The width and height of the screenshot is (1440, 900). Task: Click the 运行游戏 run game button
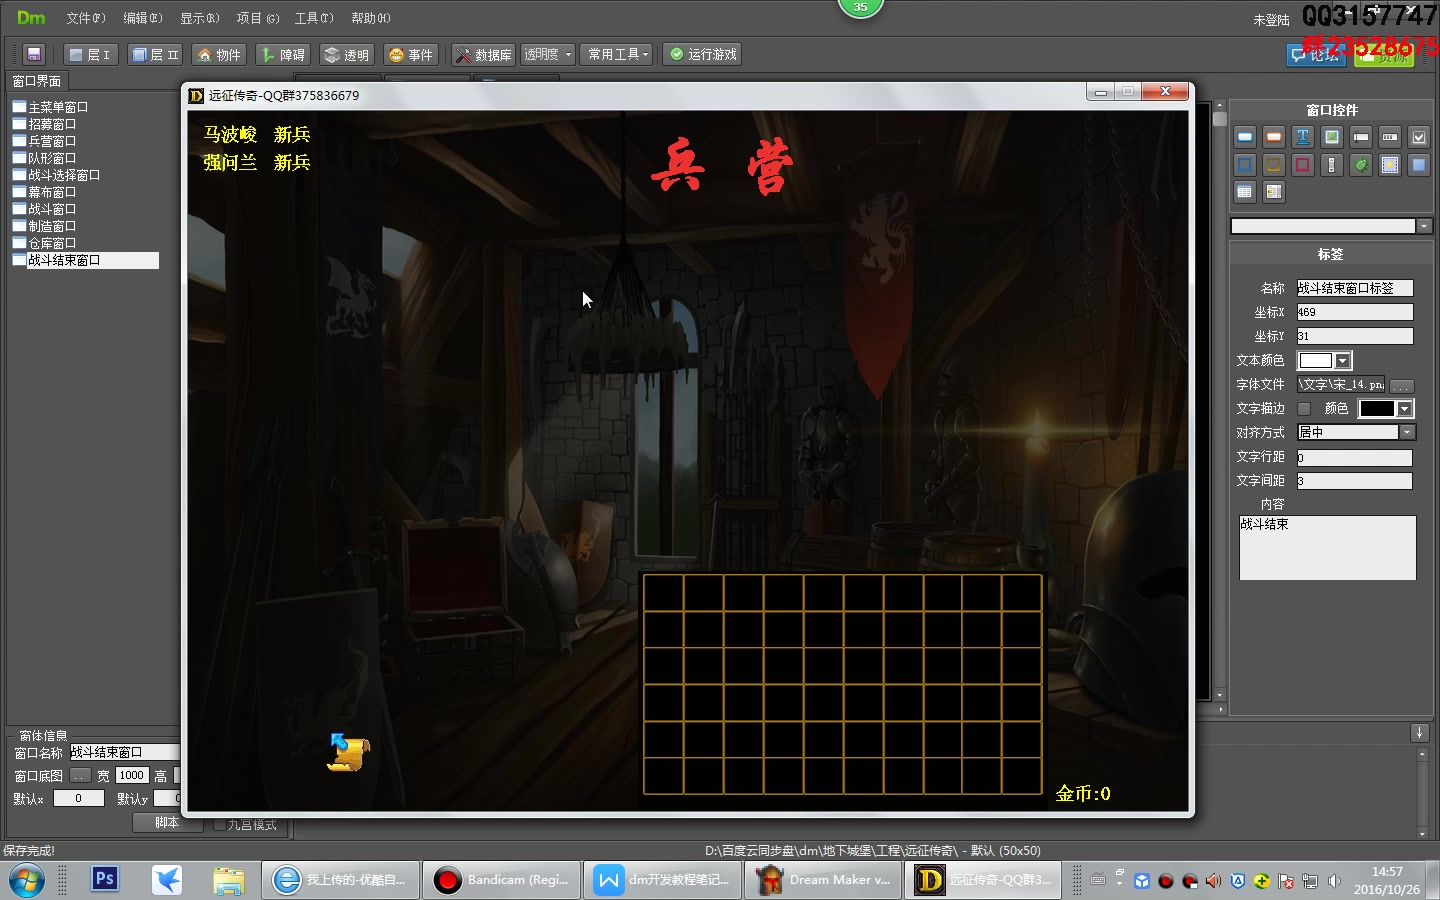pyautogui.click(x=703, y=54)
